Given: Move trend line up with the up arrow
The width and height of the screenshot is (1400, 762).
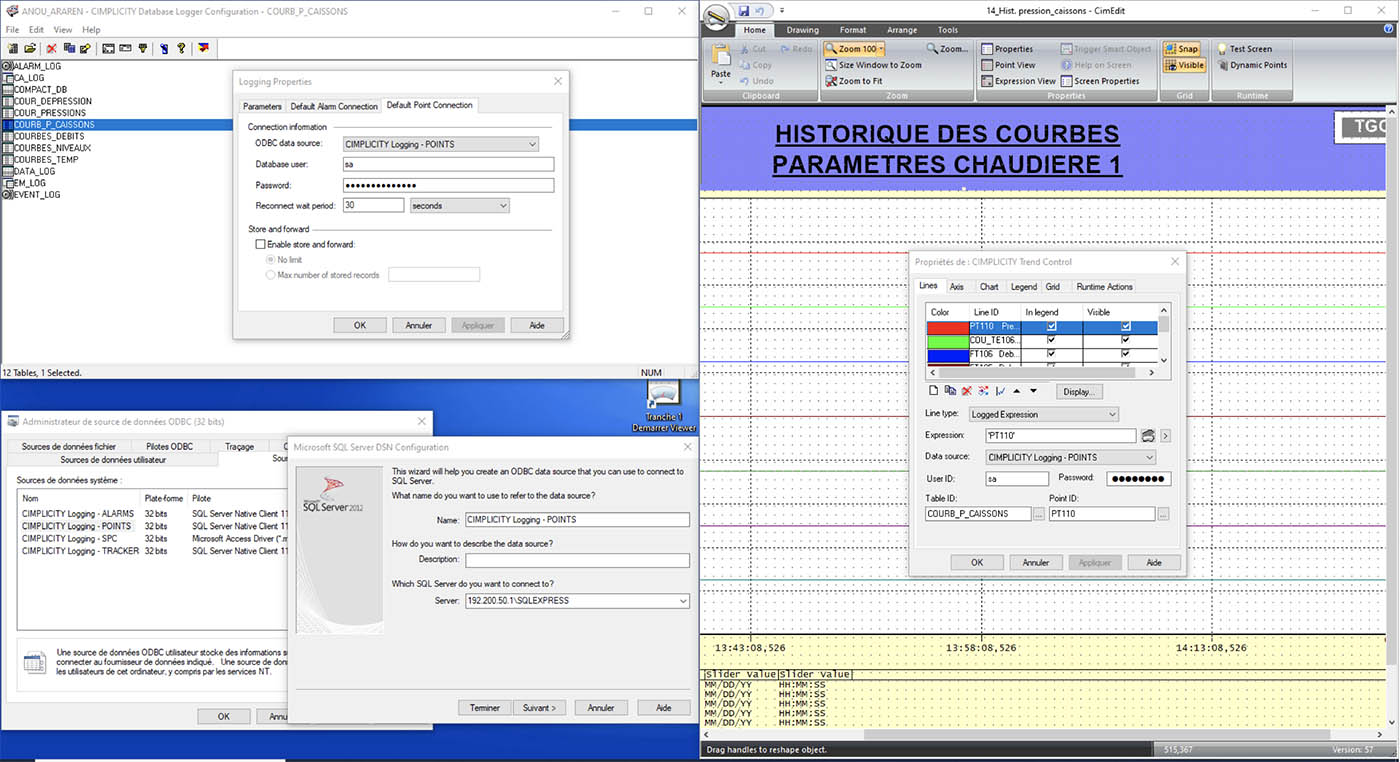Looking at the screenshot, I should pos(1017,391).
